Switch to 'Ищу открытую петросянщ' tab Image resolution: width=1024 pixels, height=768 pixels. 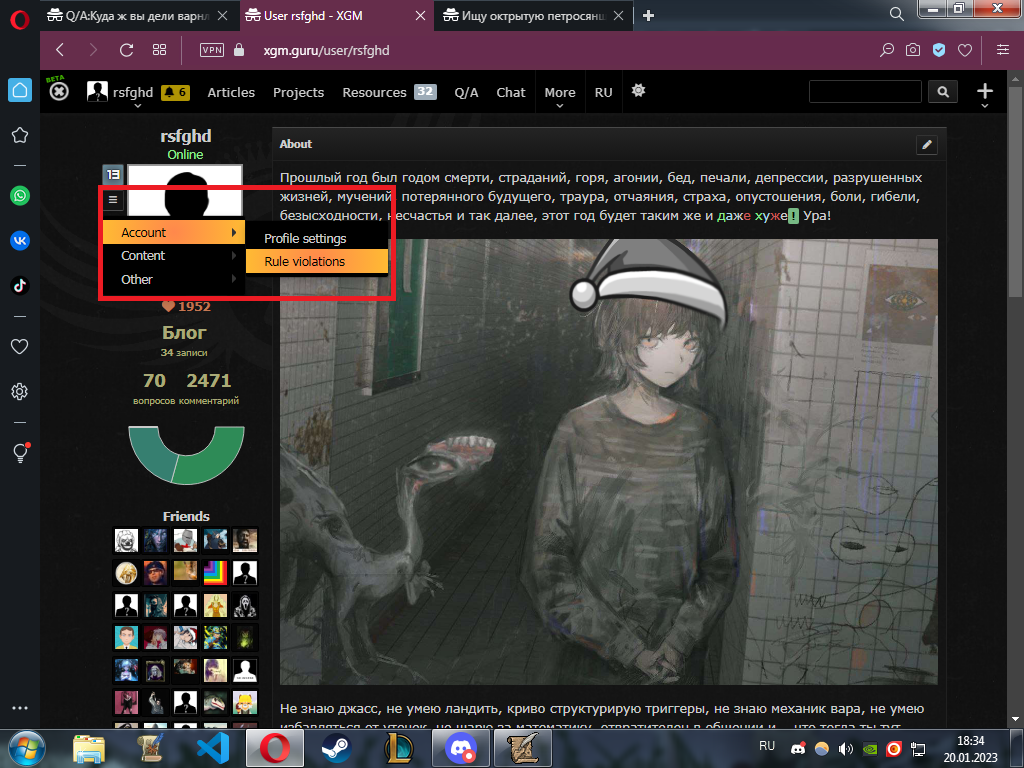click(x=533, y=16)
